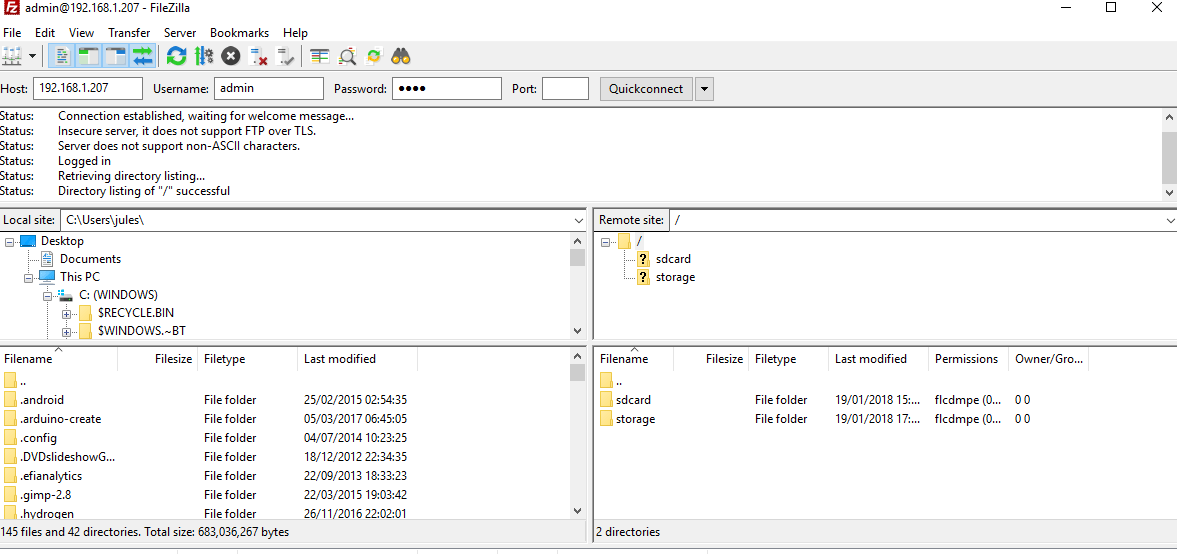This screenshot has height=554, width=1177.
Task: Toggle local directory tree display
Action: point(88,56)
